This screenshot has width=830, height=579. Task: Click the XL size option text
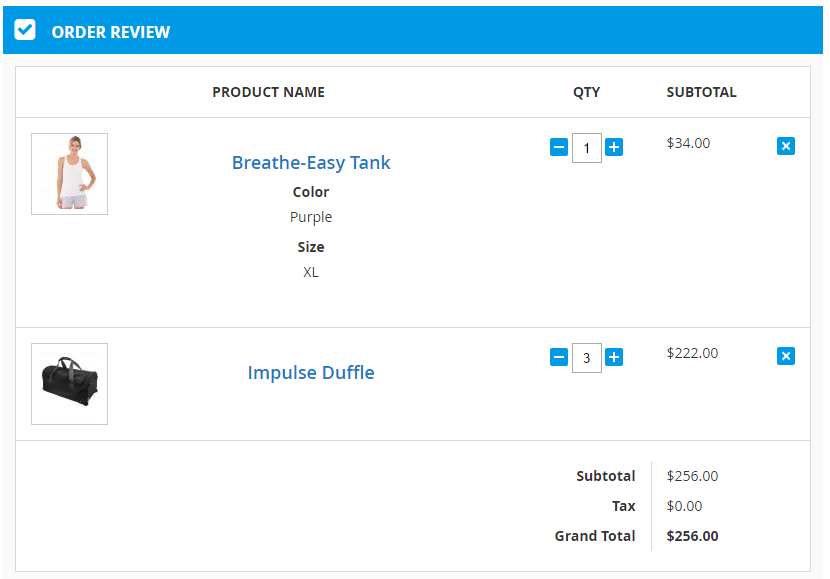point(311,272)
